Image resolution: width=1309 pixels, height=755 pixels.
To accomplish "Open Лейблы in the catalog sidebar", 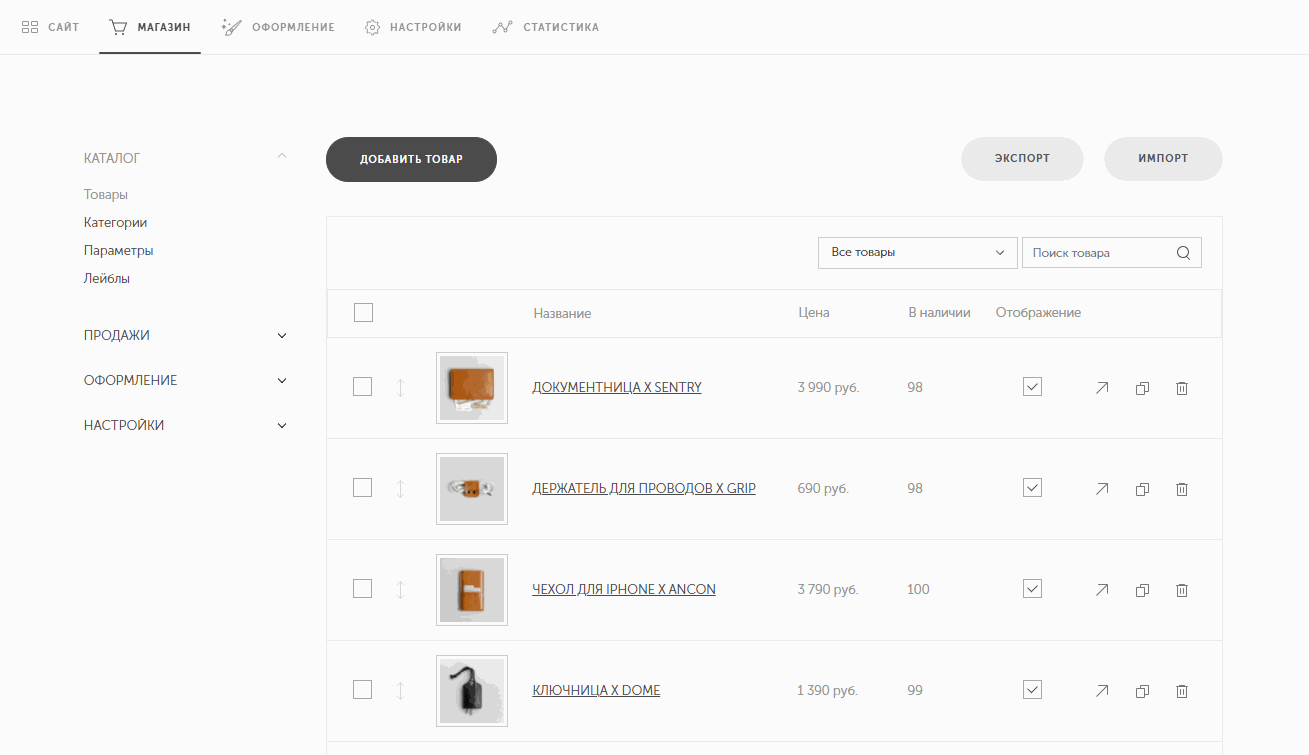I will pyautogui.click(x=107, y=279).
